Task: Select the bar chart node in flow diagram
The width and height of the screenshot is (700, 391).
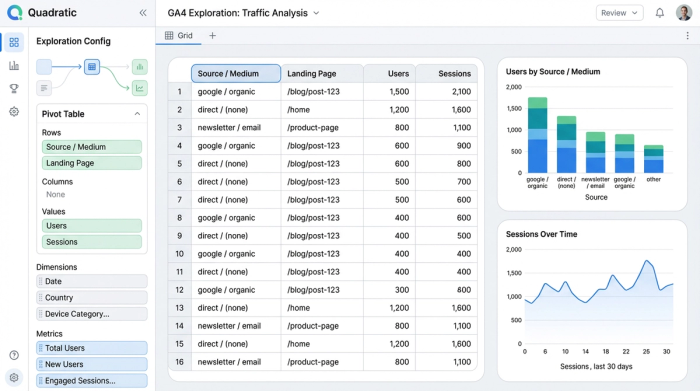Action: coord(140,67)
